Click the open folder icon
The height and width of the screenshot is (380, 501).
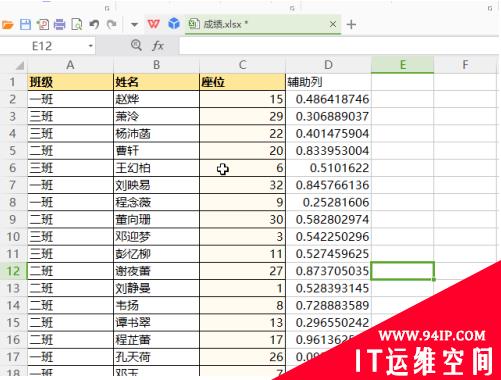7,24
